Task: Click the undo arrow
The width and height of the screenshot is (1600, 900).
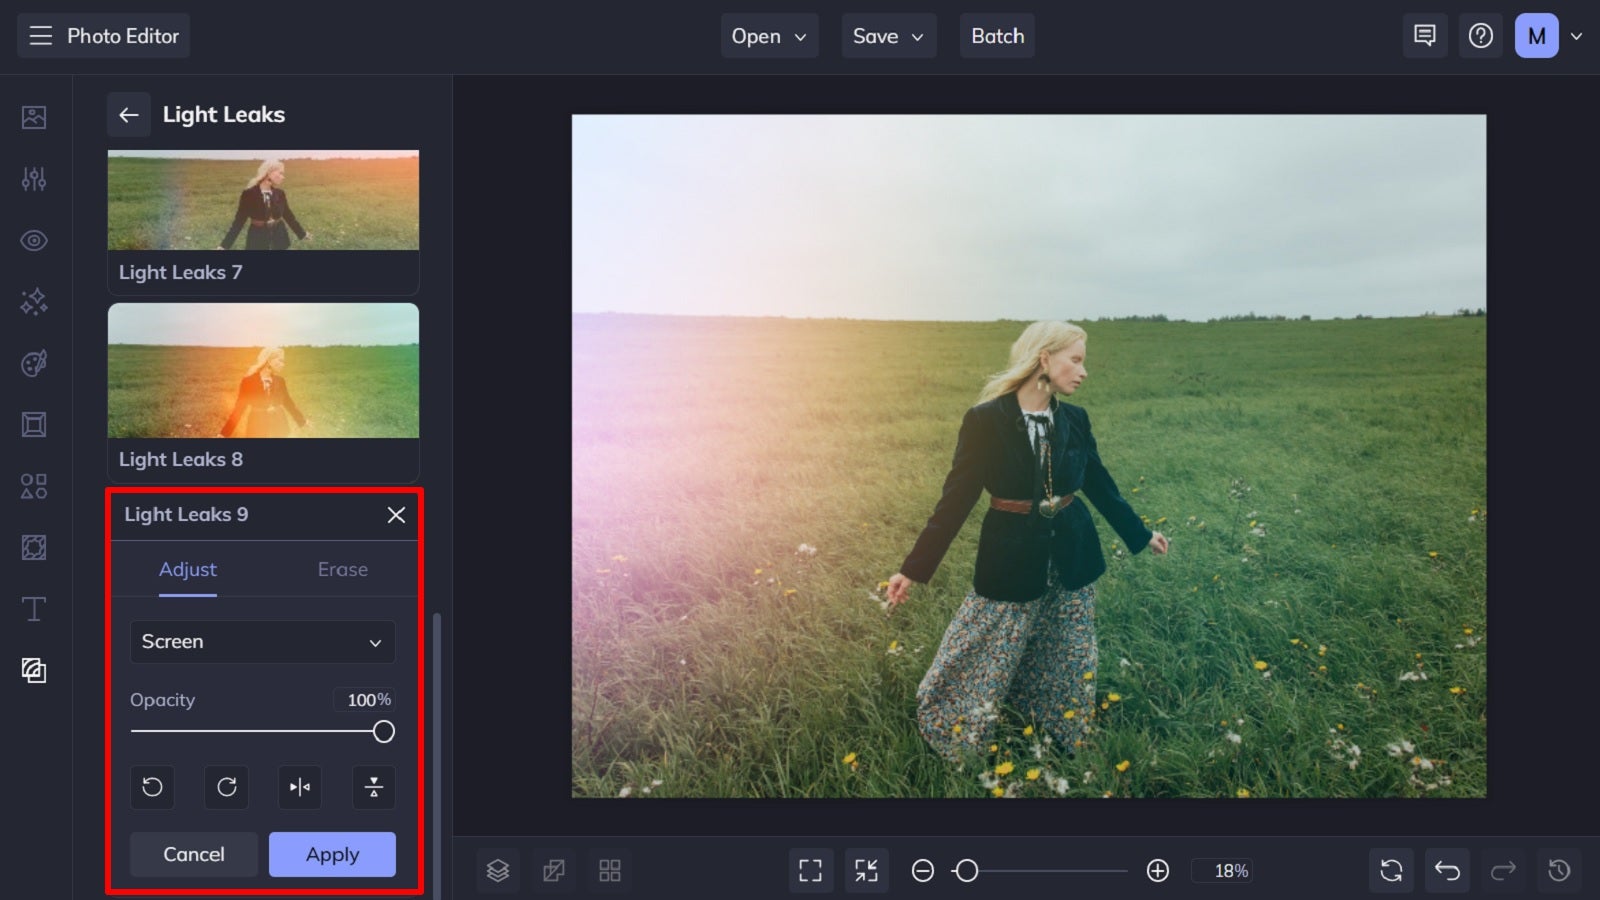Action: 1447,870
